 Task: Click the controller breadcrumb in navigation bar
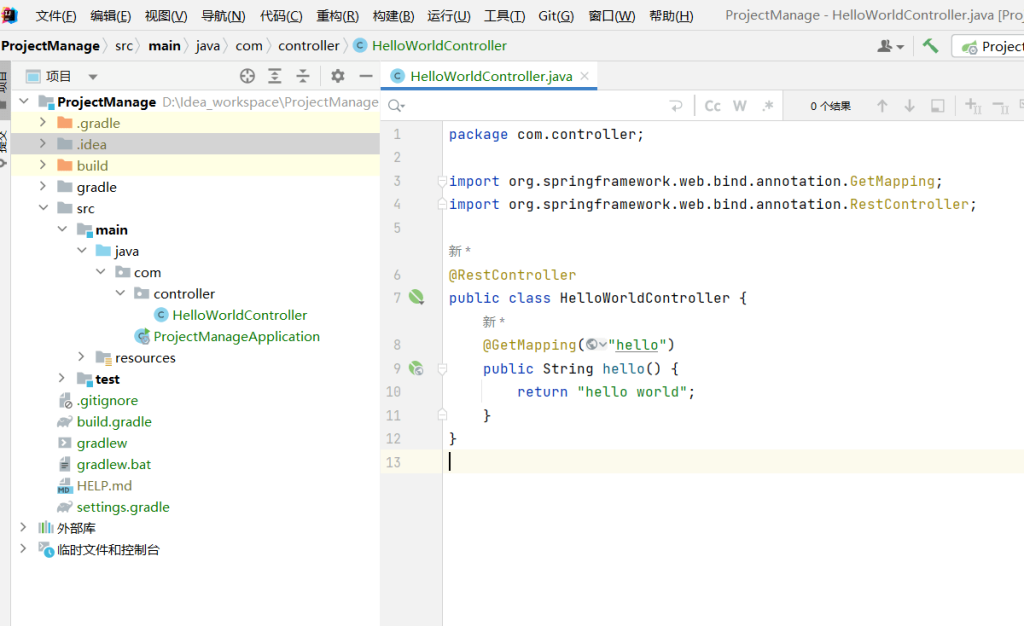tap(308, 46)
